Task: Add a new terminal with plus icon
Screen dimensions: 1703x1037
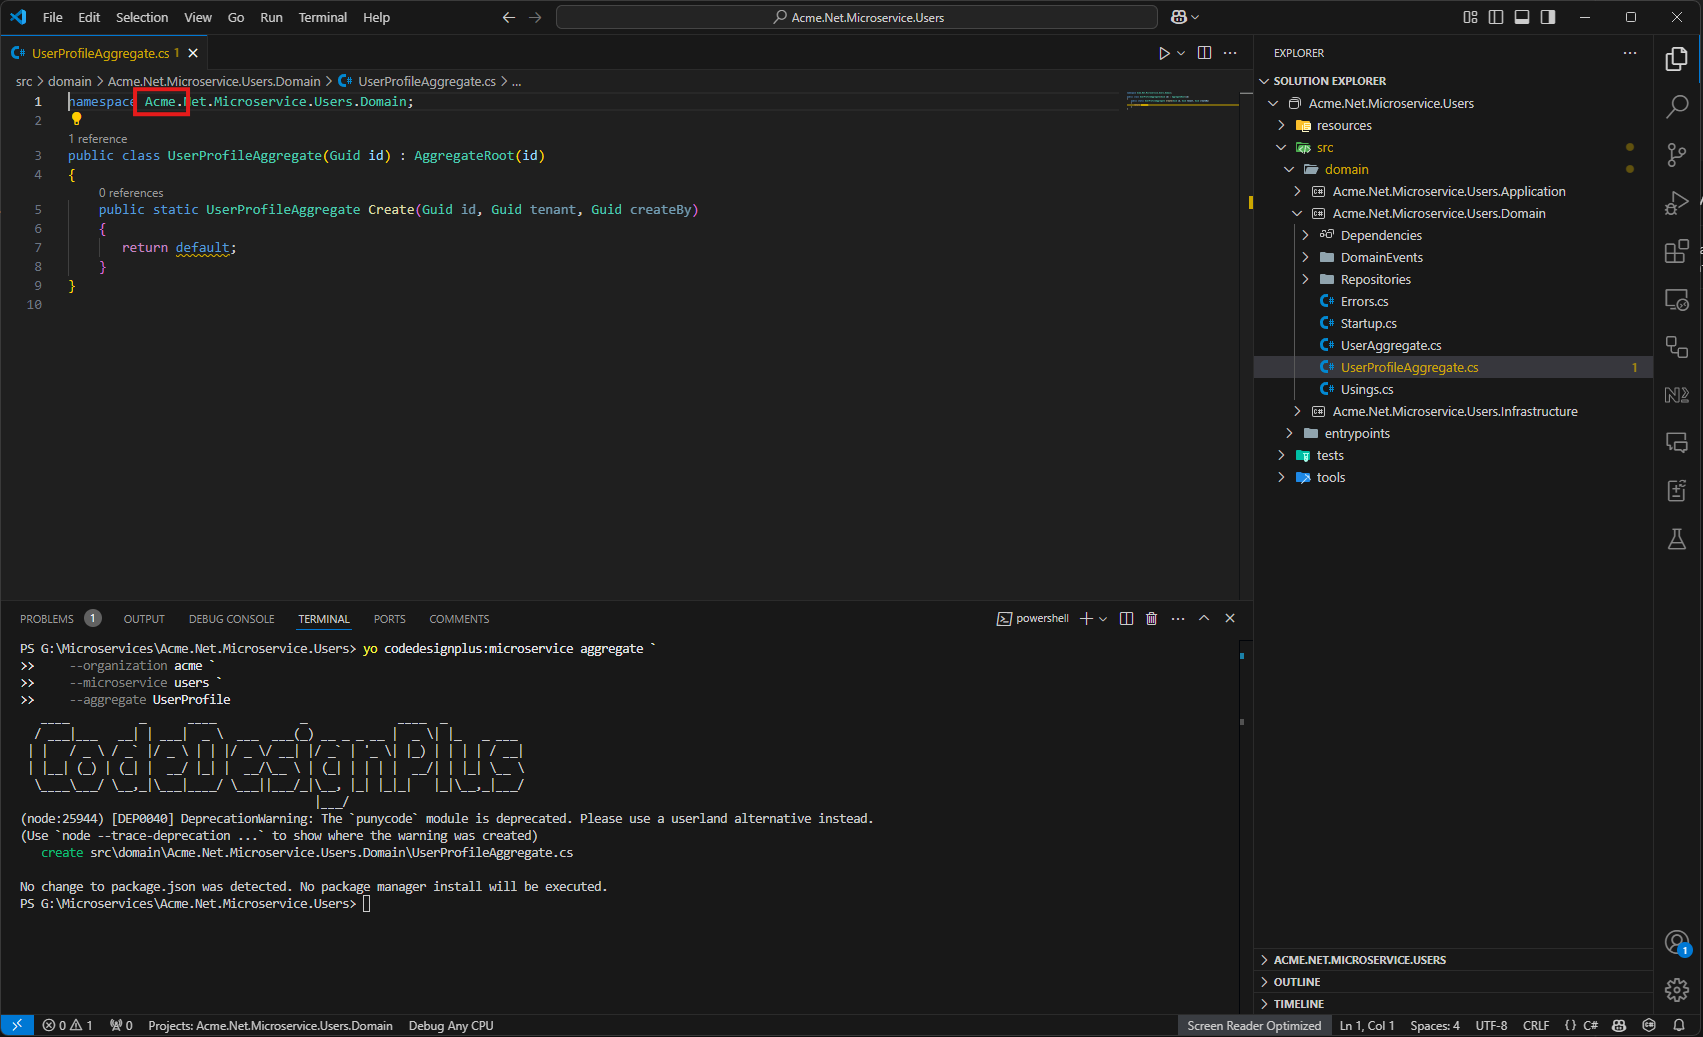Action: 1086,618
